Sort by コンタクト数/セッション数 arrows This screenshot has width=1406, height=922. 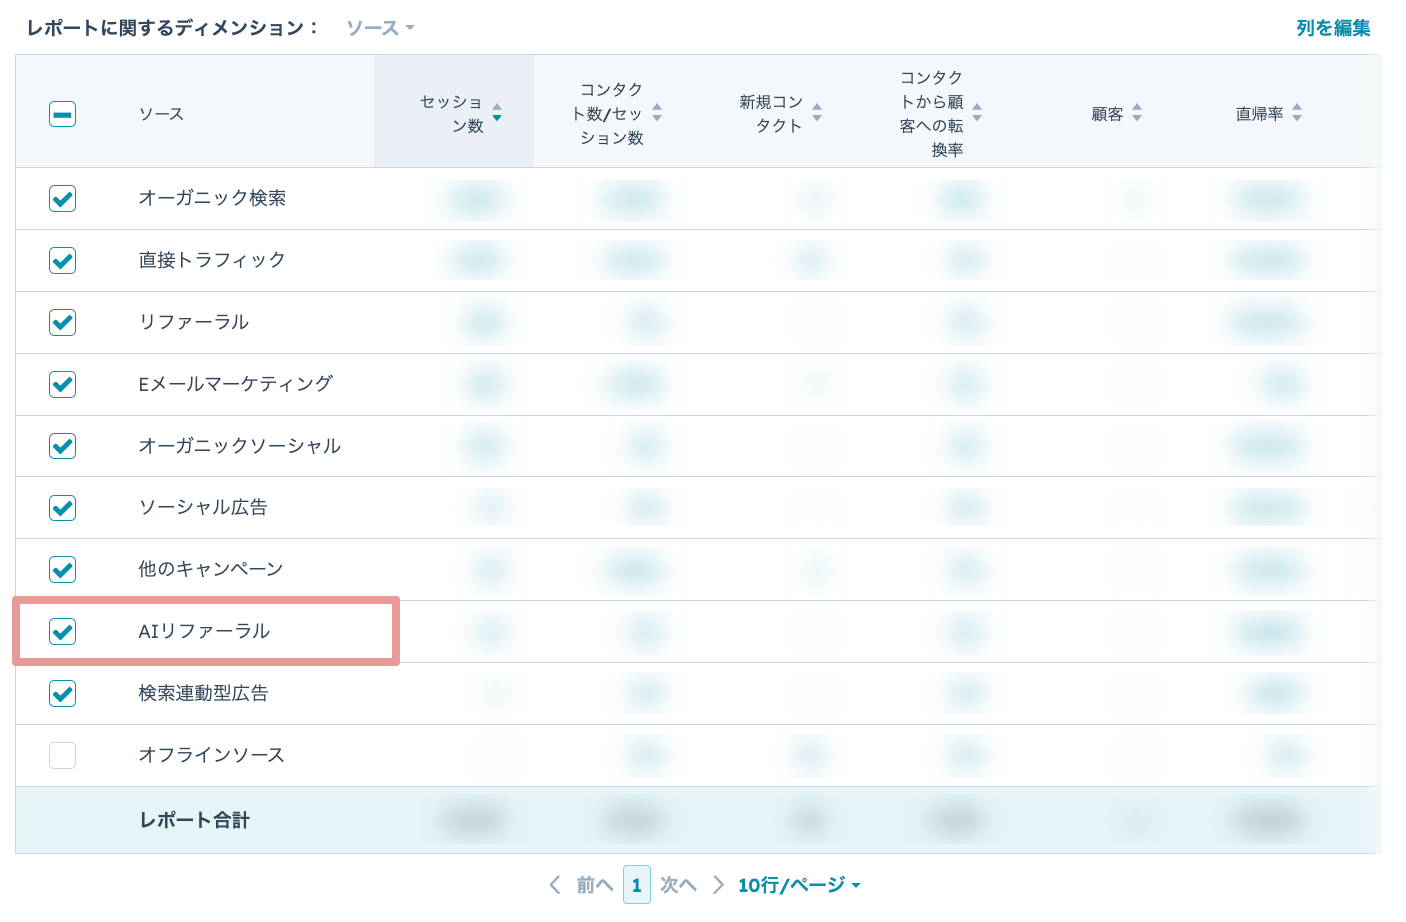657,113
